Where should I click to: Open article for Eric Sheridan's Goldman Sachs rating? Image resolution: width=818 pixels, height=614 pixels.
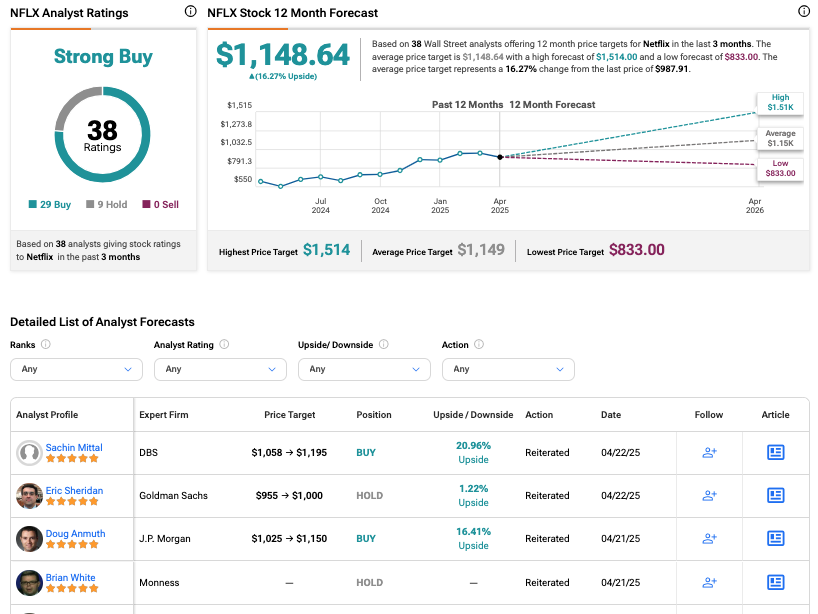776,496
